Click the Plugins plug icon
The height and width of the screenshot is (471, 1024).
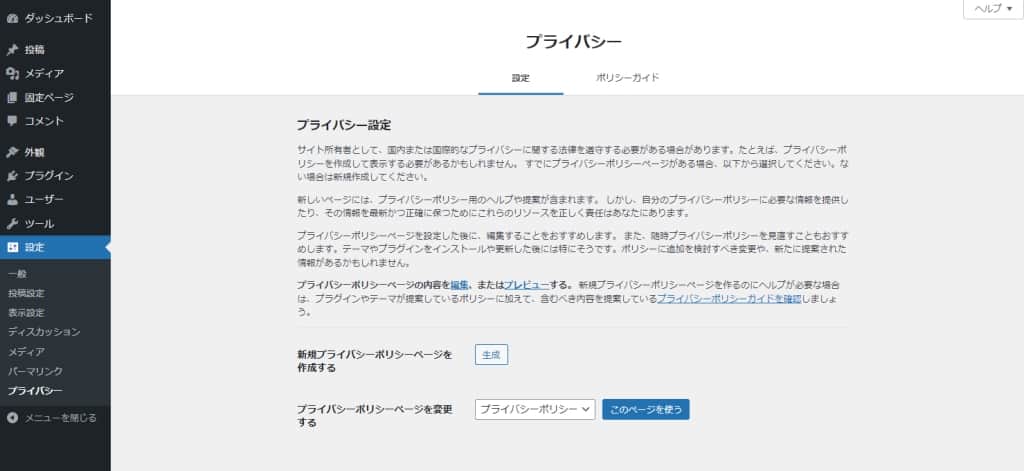tap(12, 176)
